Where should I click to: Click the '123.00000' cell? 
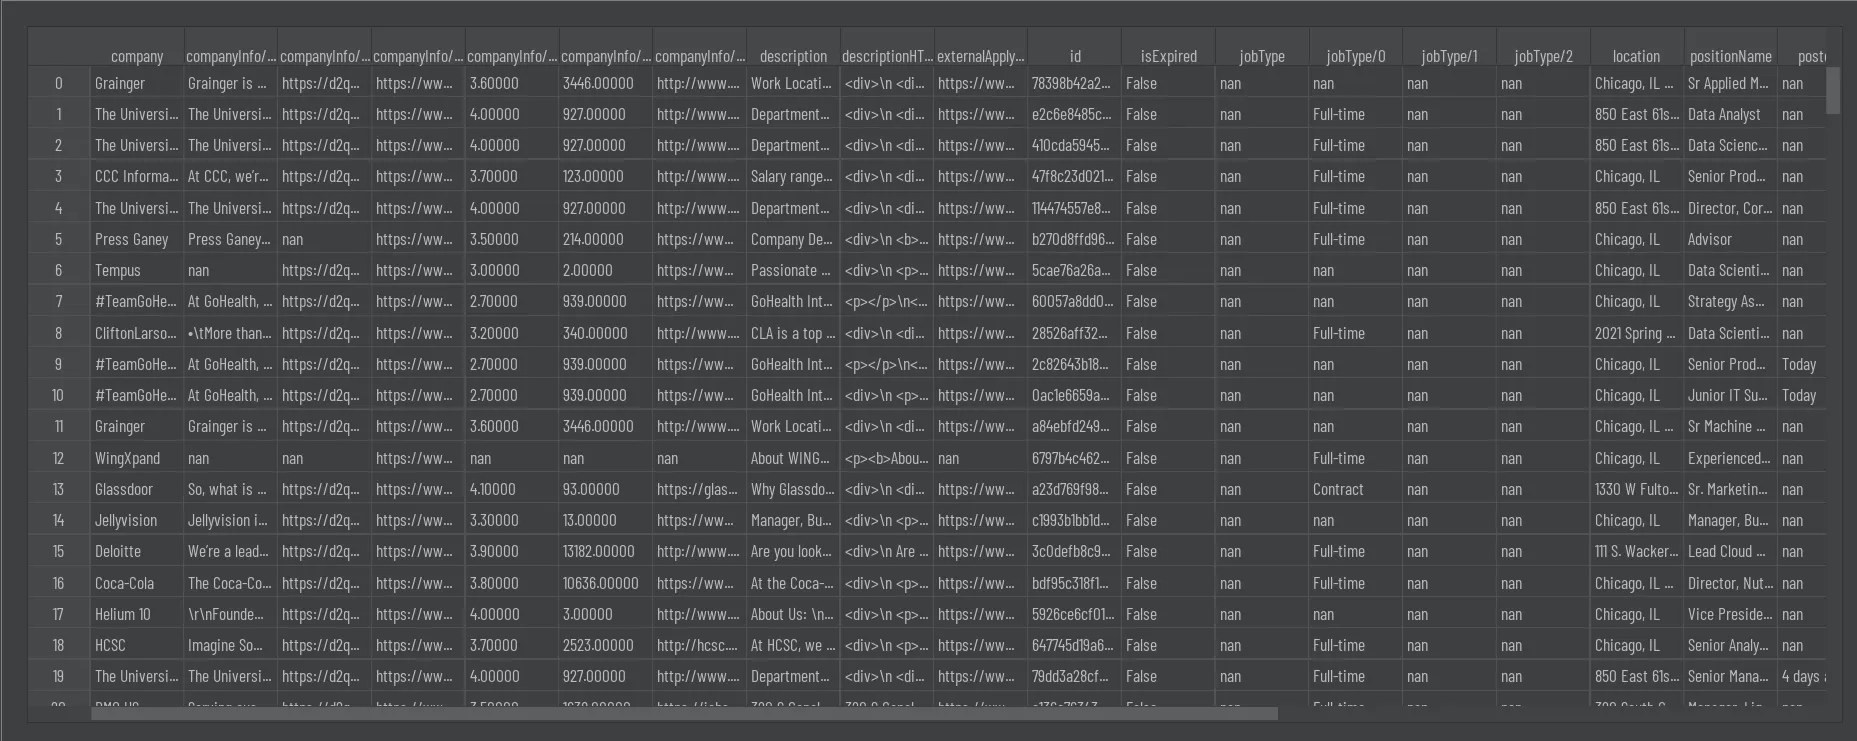tap(605, 176)
